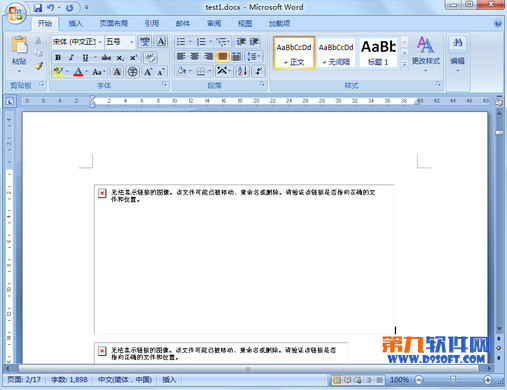This screenshot has height=390, width=507.
Task: Toggle italic formatting
Action: click(71, 57)
